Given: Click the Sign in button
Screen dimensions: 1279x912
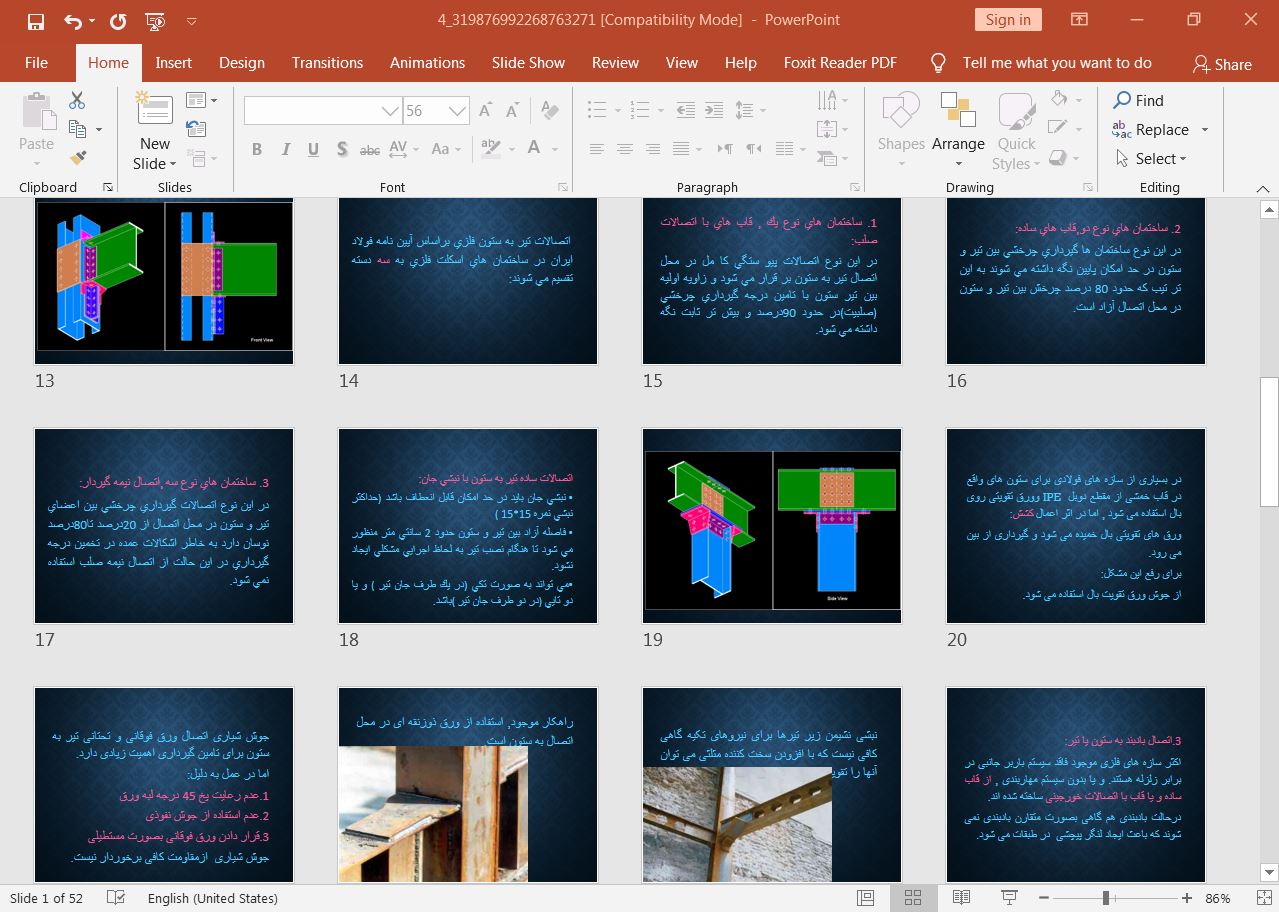Looking at the screenshot, I should pos(1007,20).
